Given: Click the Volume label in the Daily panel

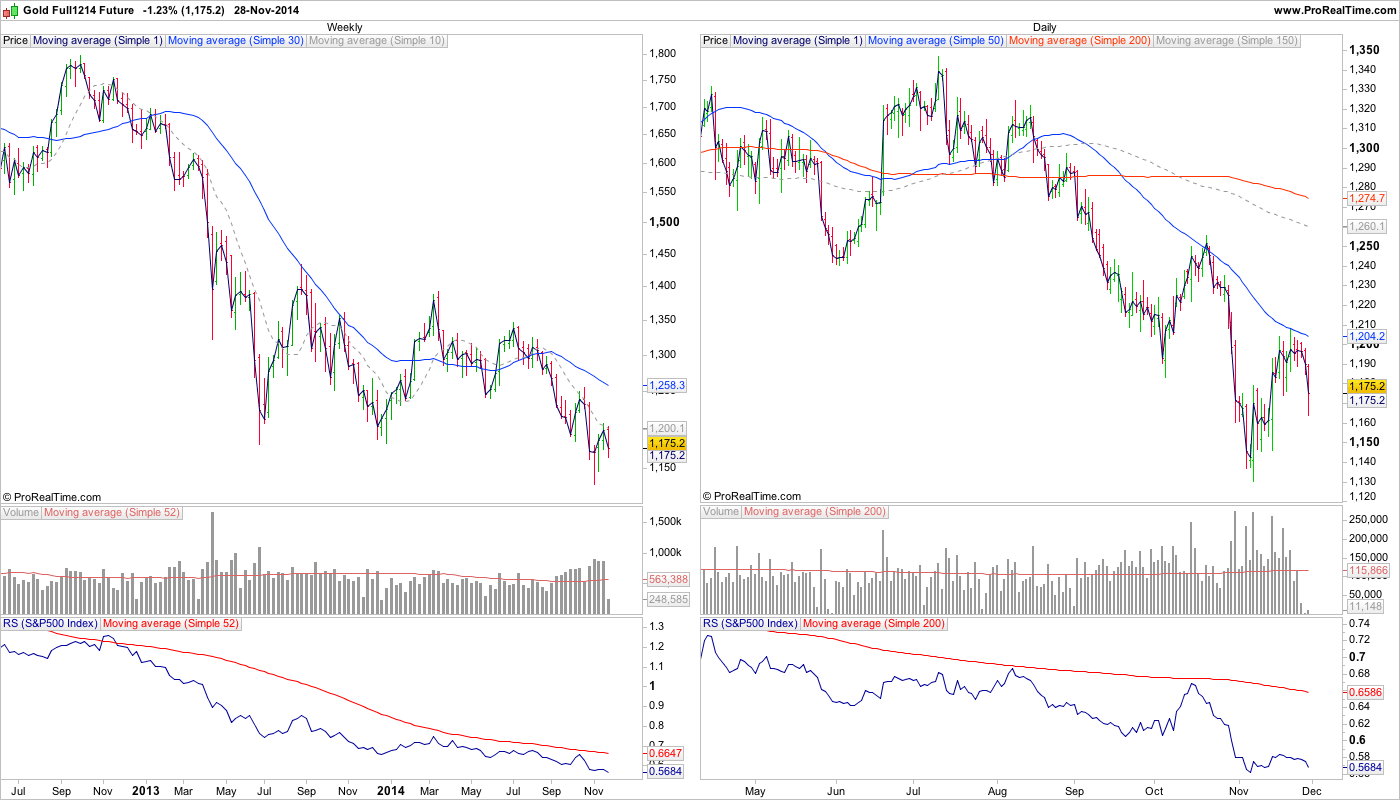Looking at the screenshot, I should pos(721,512).
